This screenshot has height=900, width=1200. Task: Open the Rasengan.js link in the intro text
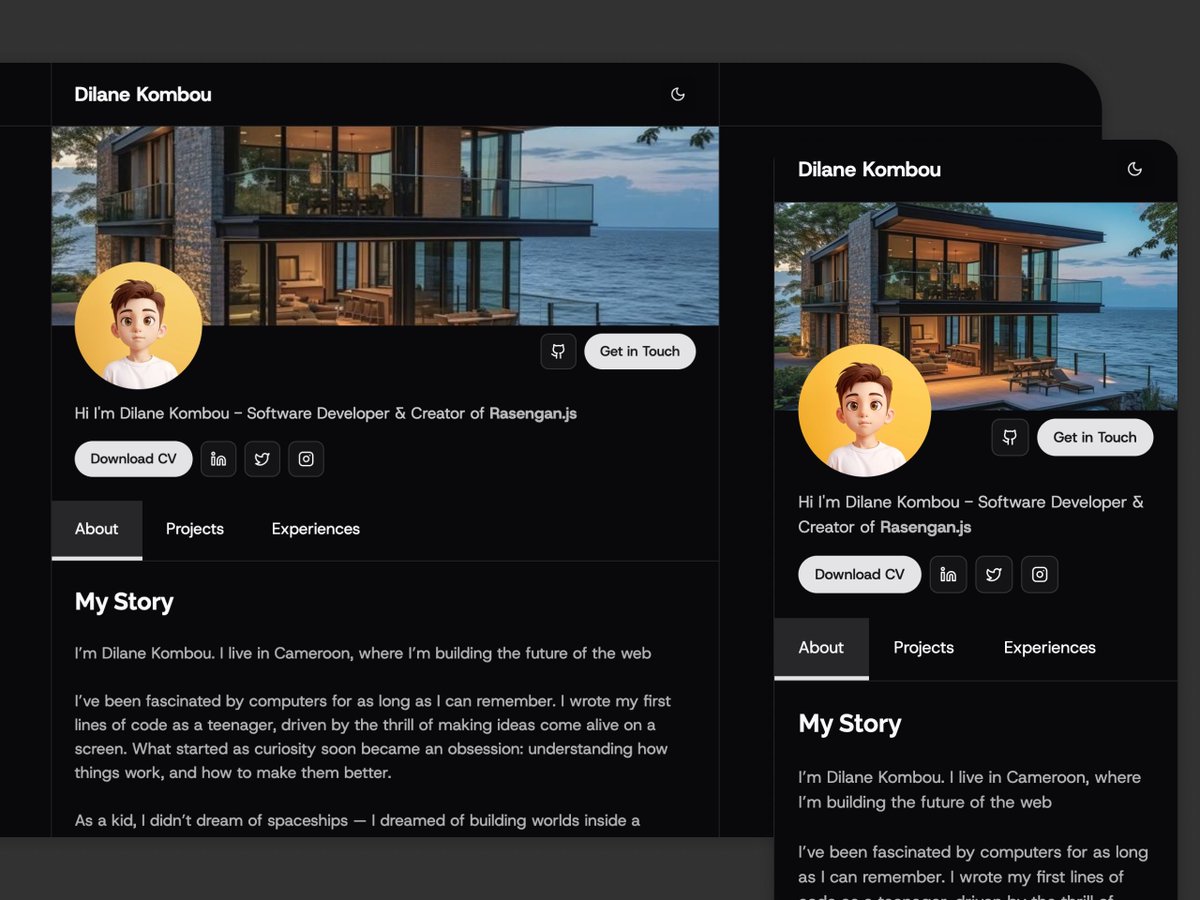point(532,412)
